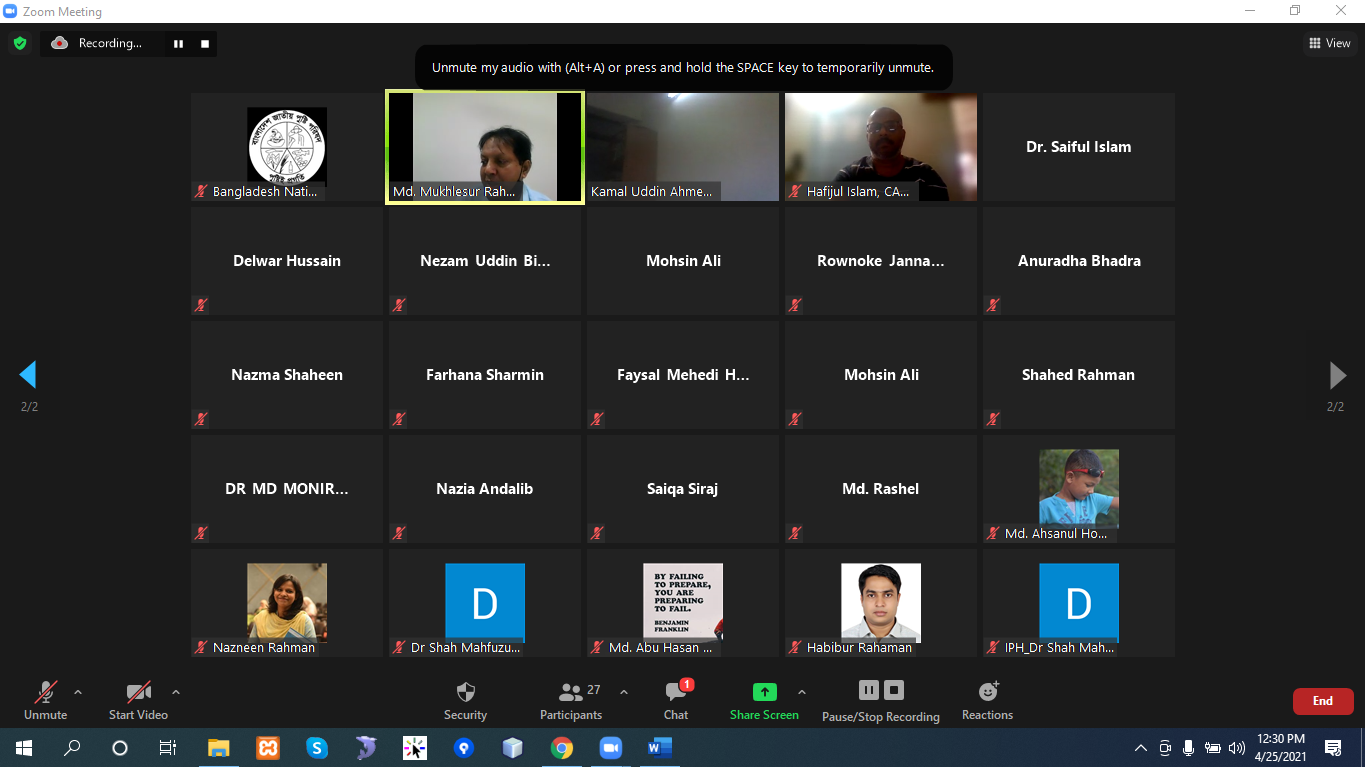The image size is (1365, 767).
Task: Expand audio settings arrow beside Unmute
Action: (x=78, y=692)
